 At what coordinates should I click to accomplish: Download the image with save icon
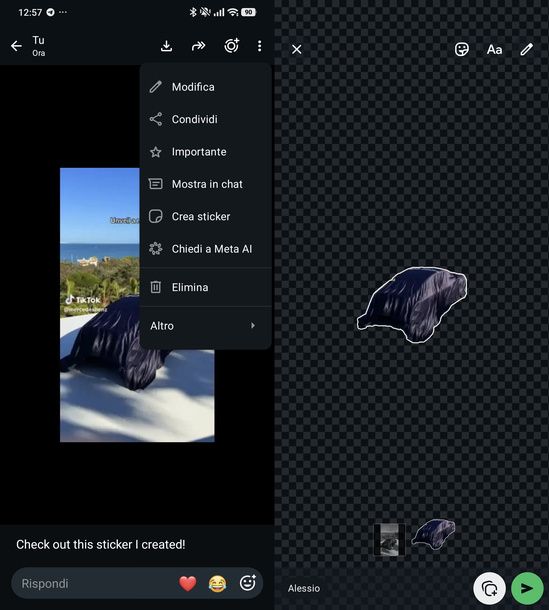pyautogui.click(x=167, y=46)
